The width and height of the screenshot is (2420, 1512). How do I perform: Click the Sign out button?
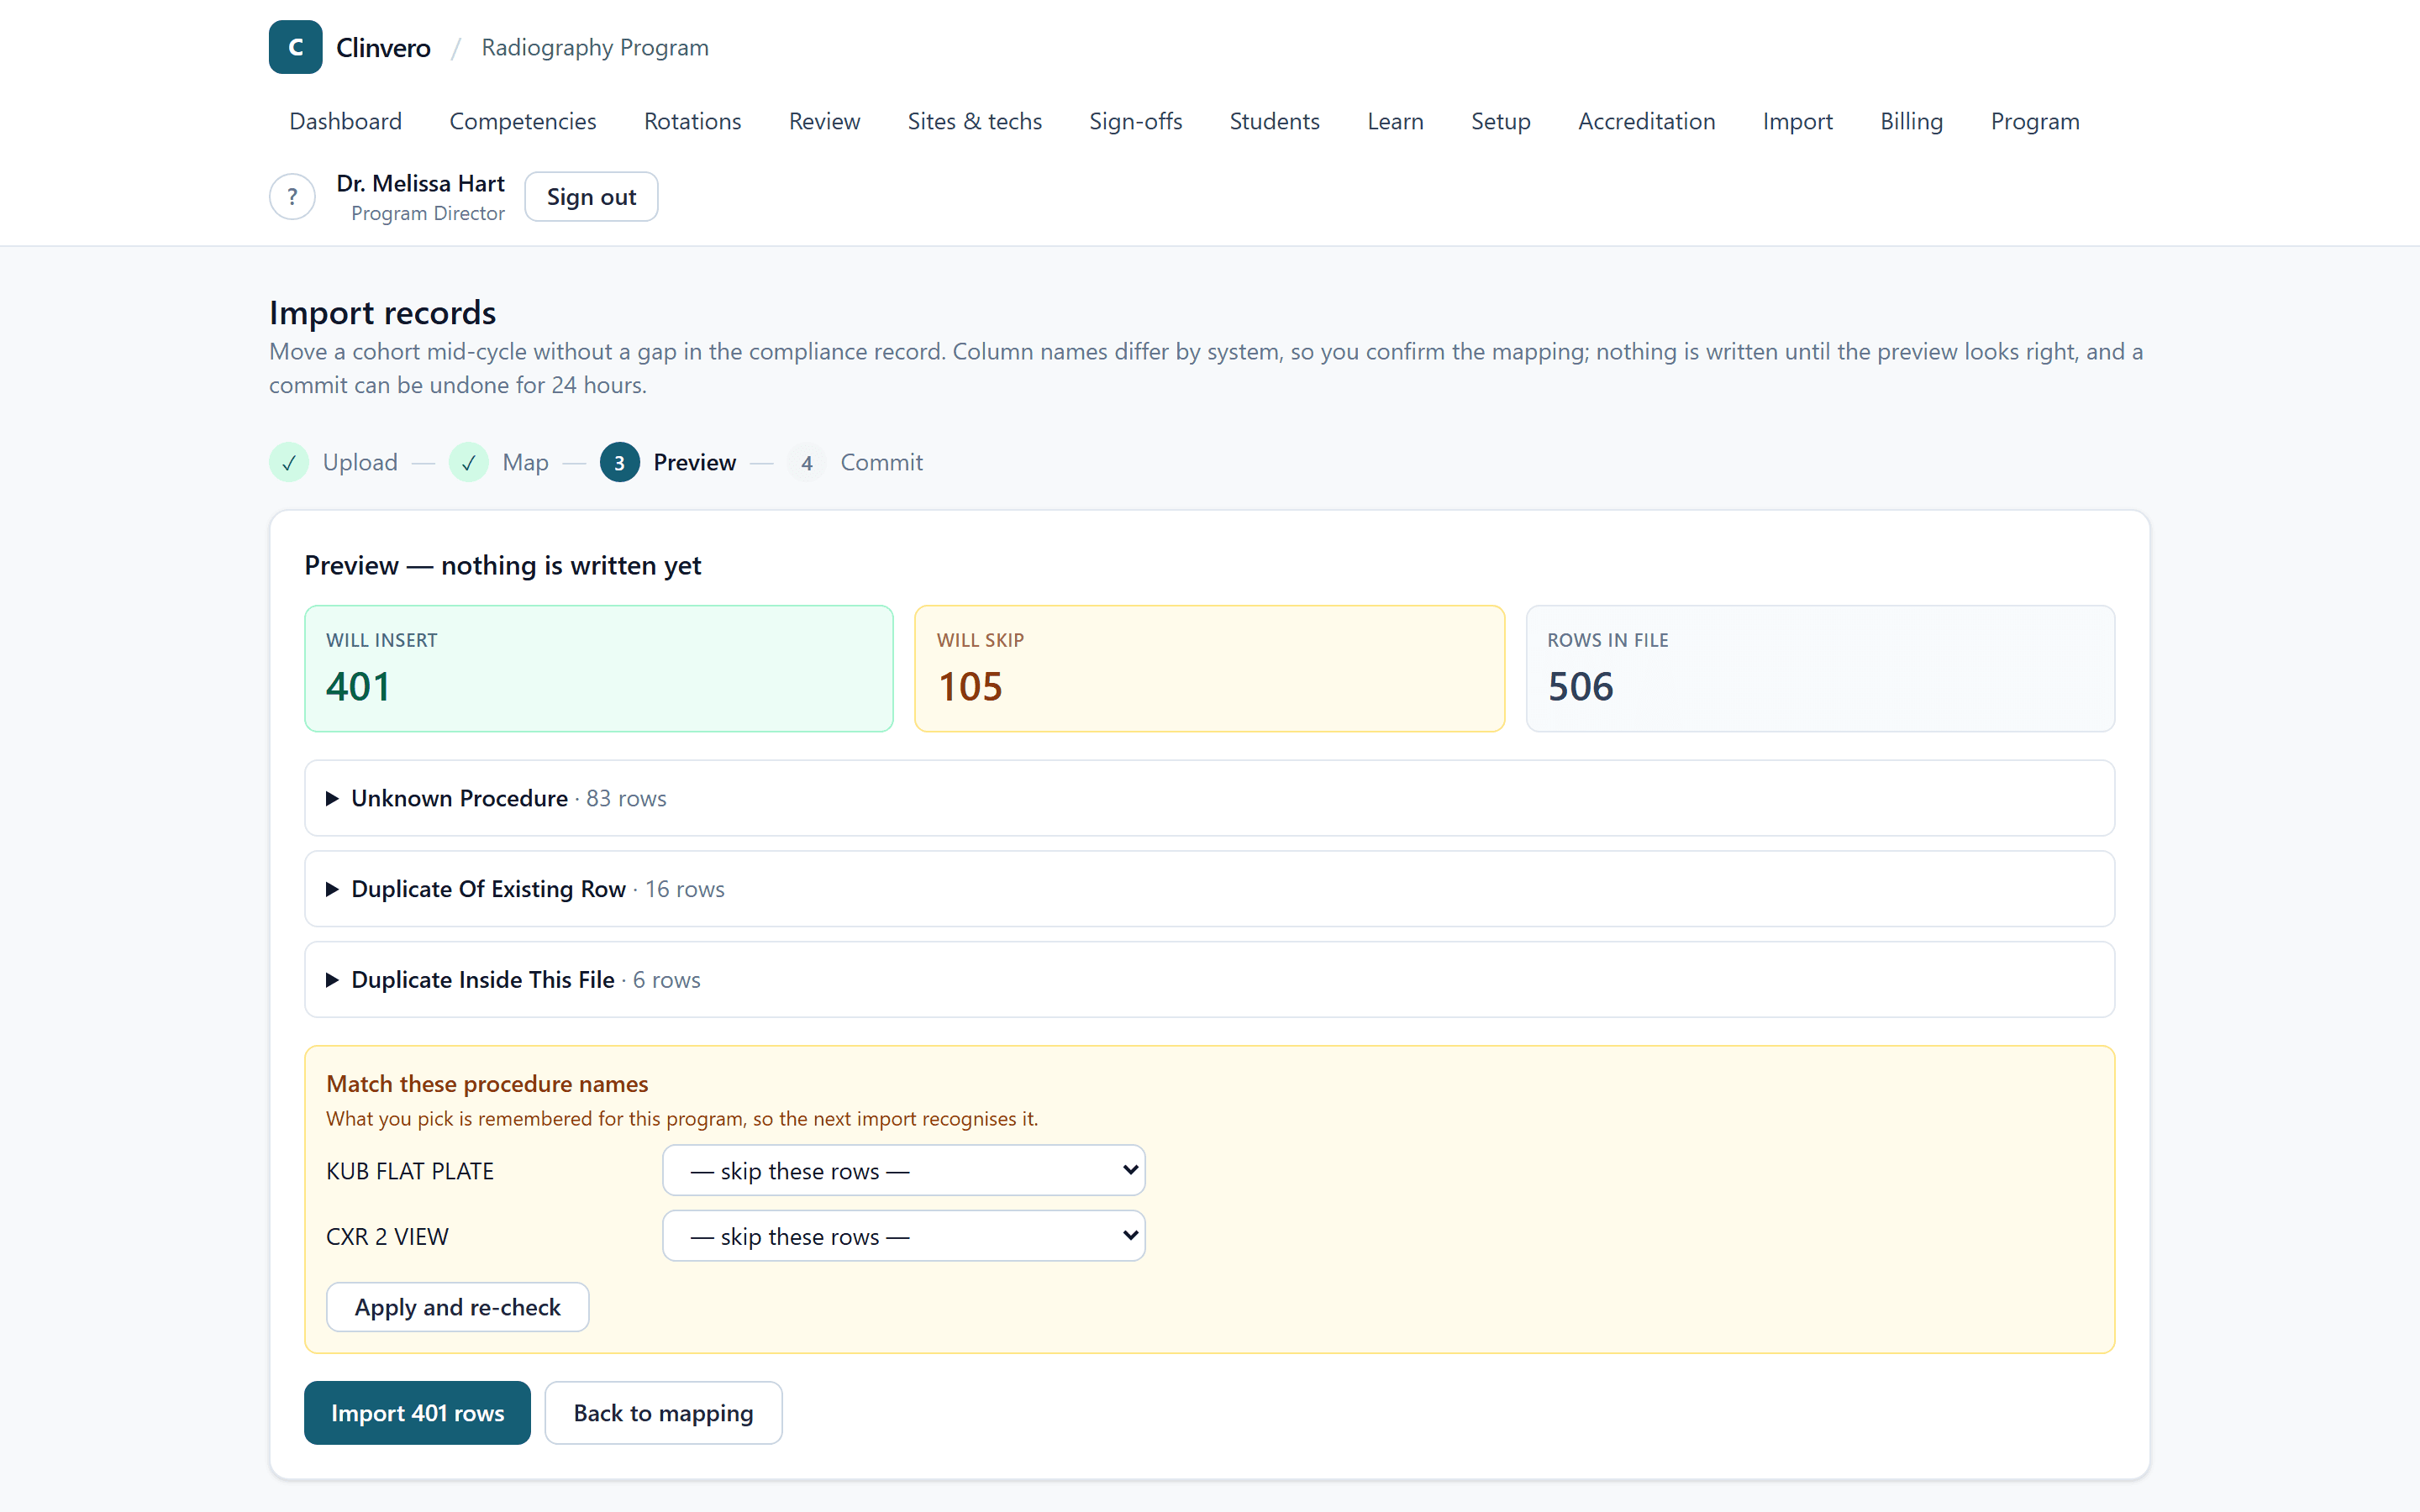(x=591, y=197)
